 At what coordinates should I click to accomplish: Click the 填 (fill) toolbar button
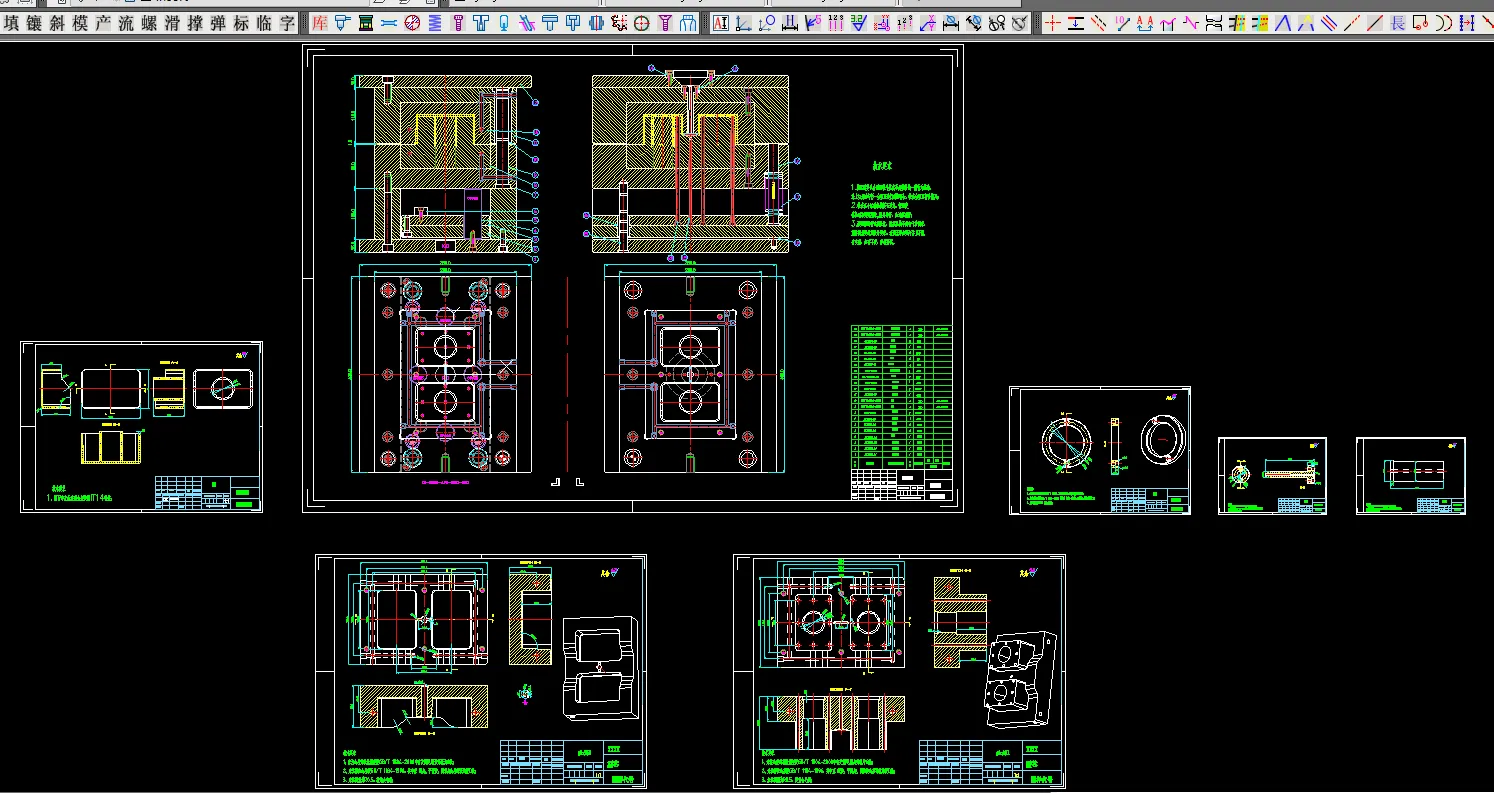click(11, 22)
